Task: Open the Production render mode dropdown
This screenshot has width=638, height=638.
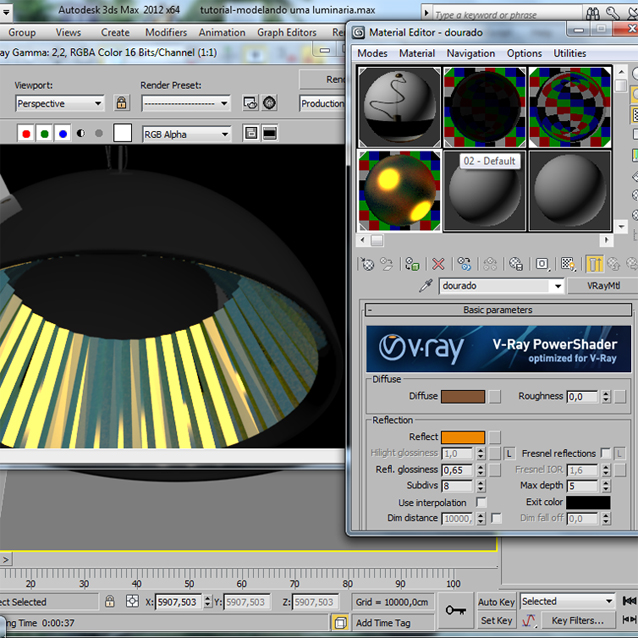Action: [x=322, y=103]
